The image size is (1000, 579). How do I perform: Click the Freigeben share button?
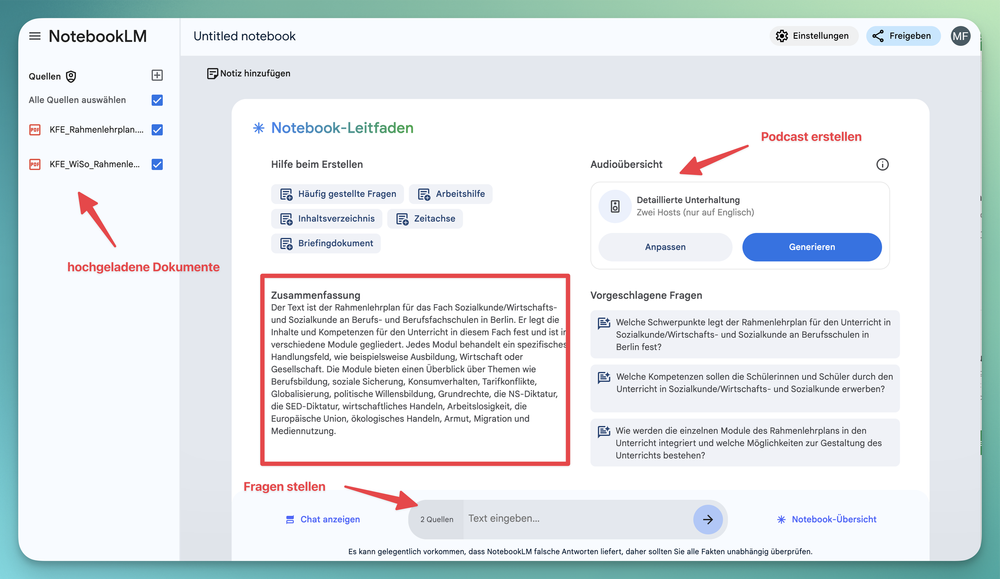pos(902,36)
